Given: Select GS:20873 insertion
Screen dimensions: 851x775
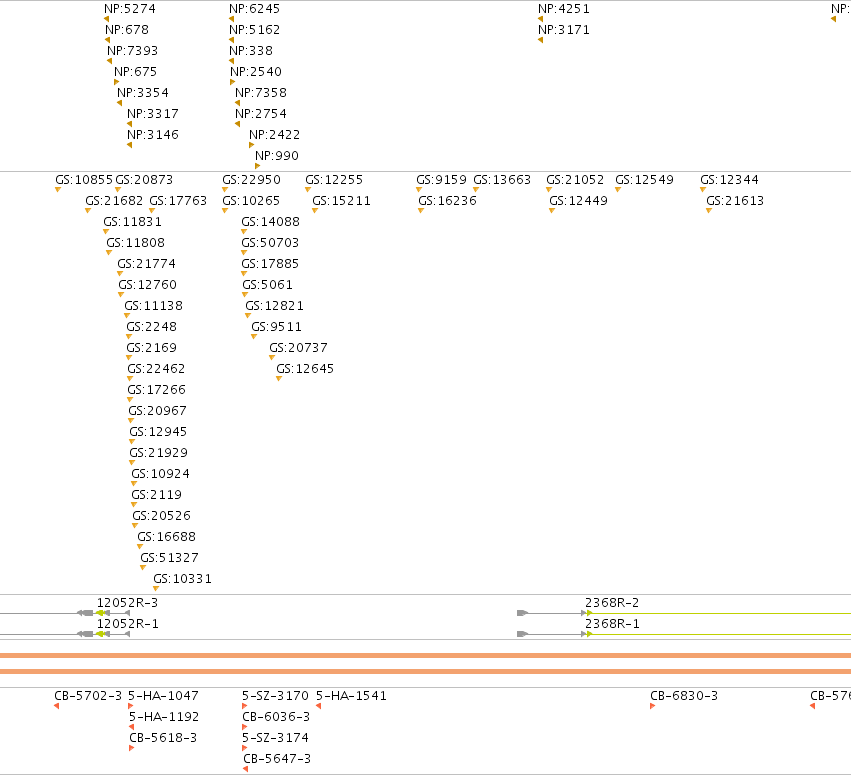Looking at the screenshot, I should coord(144,180).
